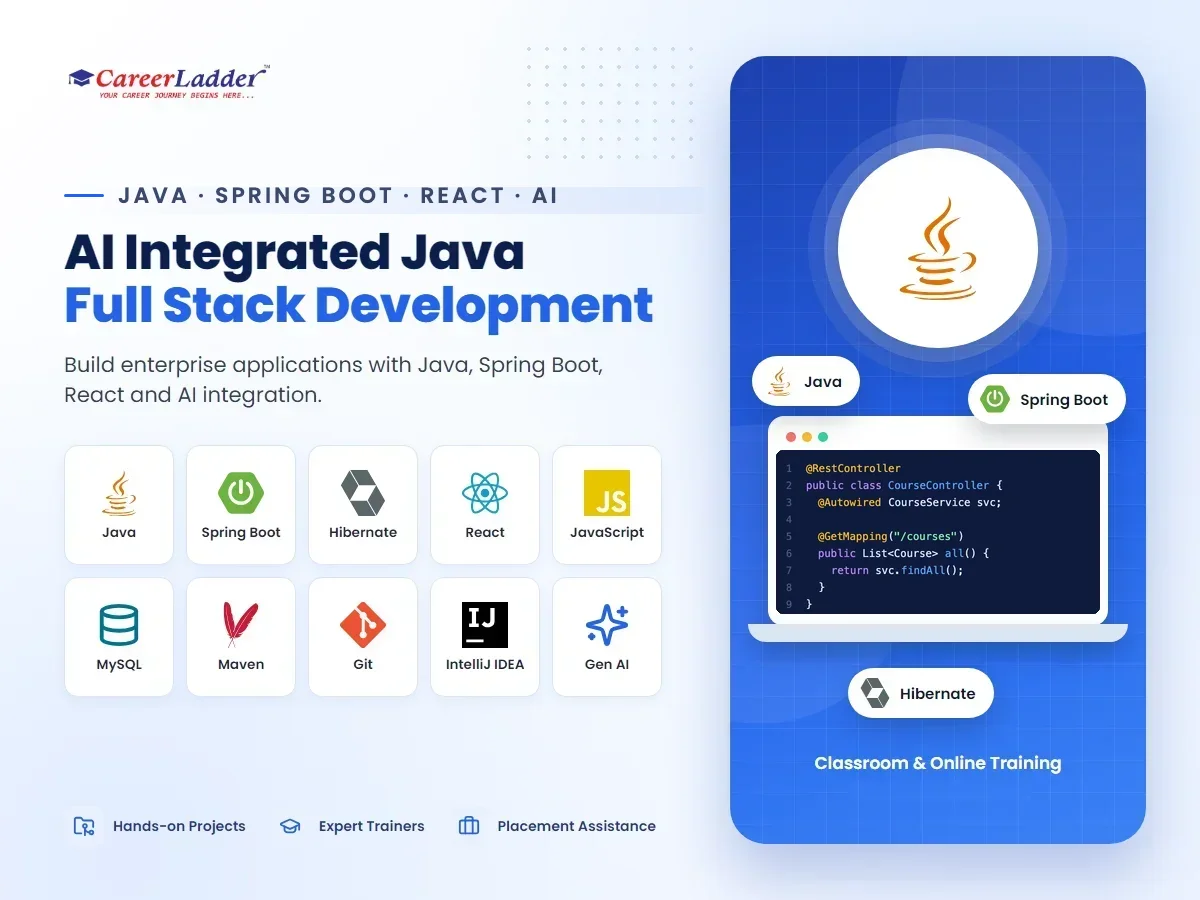
Task: Click the "Hands-on Projects" label
Action: click(x=179, y=826)
